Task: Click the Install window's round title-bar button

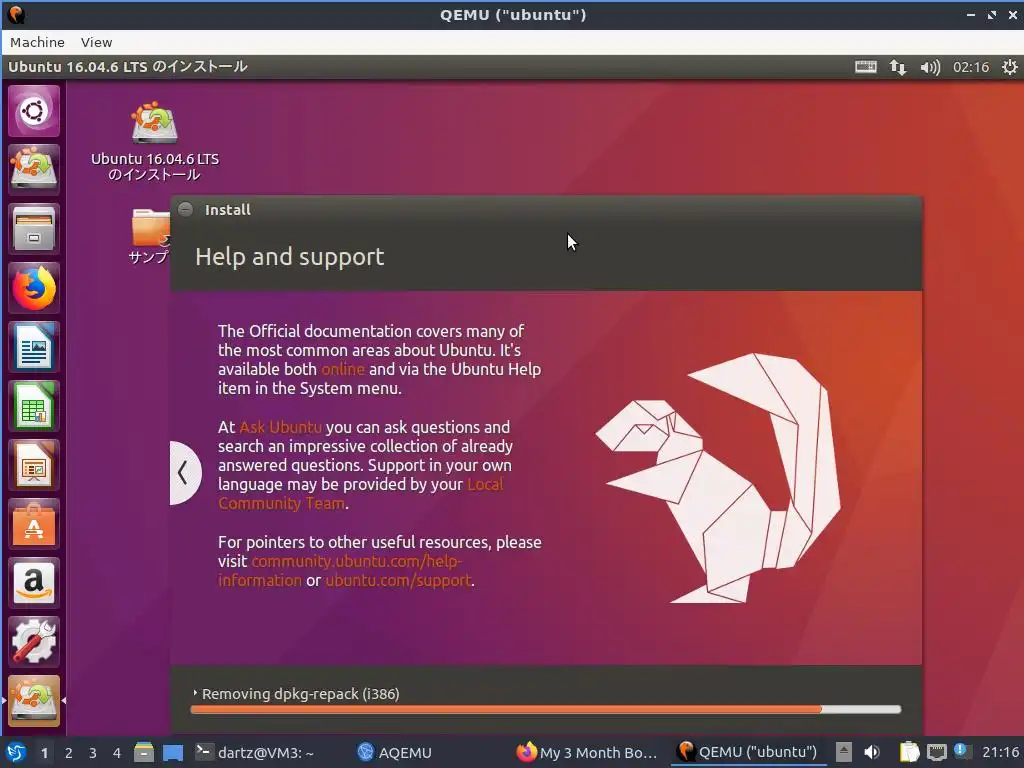Action: 185,209
